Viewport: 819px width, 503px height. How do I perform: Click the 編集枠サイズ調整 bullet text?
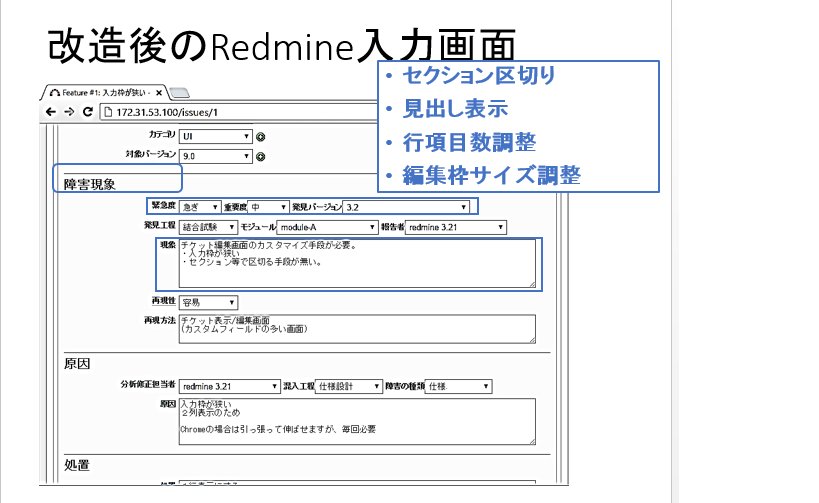[492, 175]
